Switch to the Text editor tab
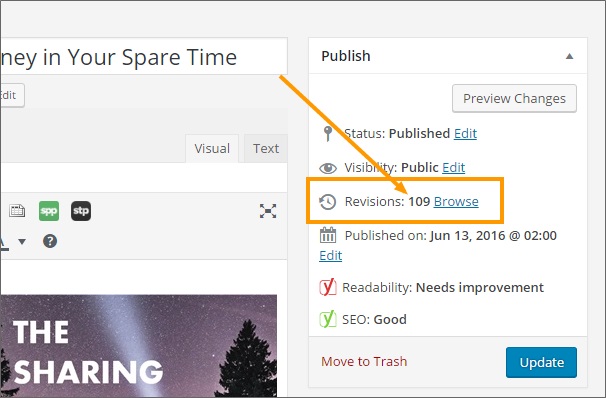The height and width of the screenshot is (398, 606). (x=266, y=148)
